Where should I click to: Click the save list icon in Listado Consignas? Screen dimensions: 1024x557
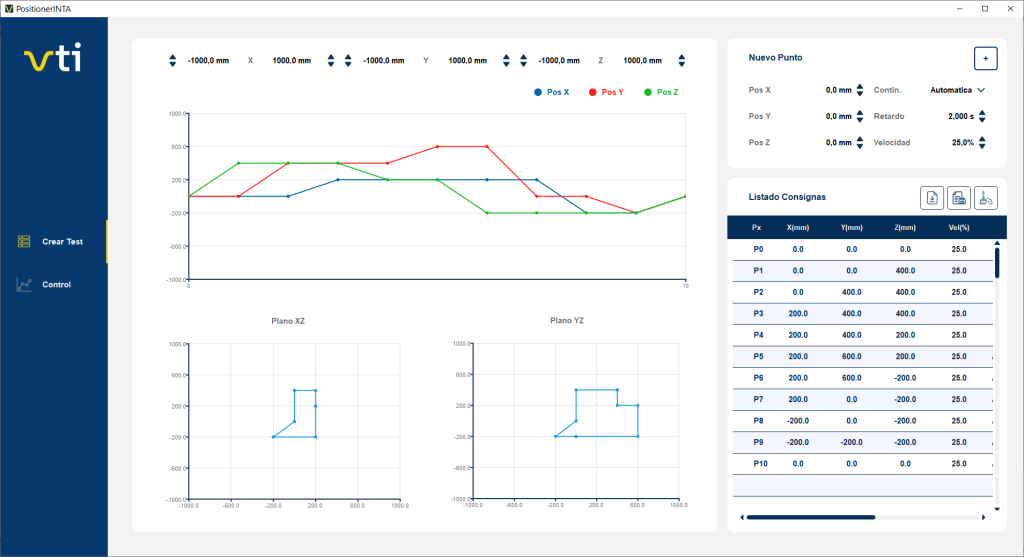tap(958, 198)
